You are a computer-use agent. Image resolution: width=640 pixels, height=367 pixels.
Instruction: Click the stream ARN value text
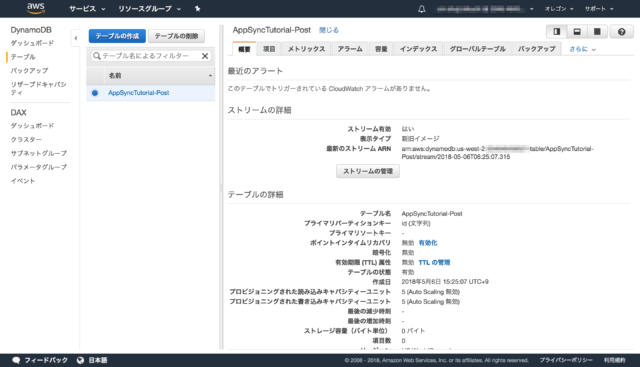tap(498, 153)
